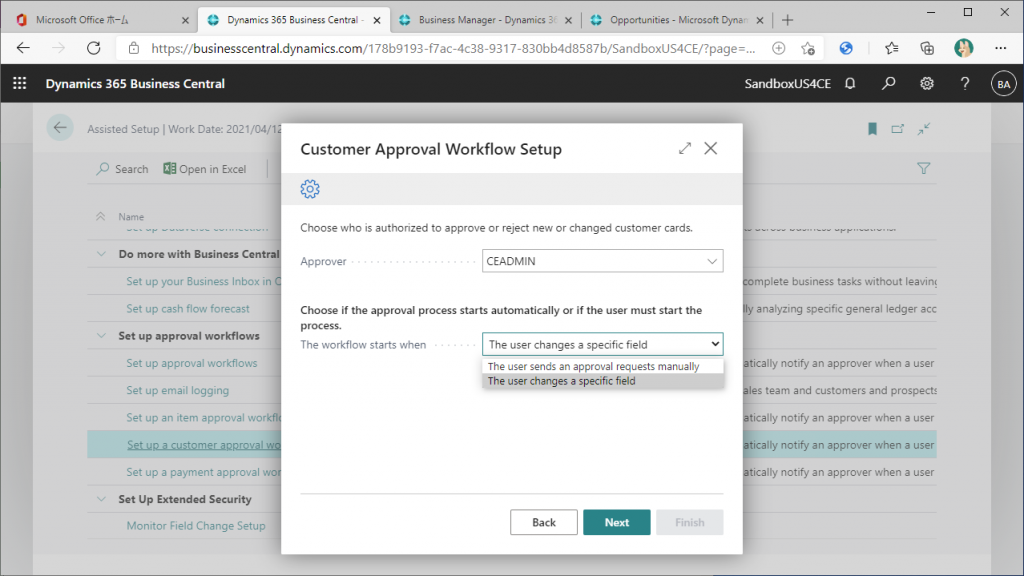Click the SandboxUS4CE environment name
Screen dimensions: 1024x576
pyautogui.click(x=788, y=84)
